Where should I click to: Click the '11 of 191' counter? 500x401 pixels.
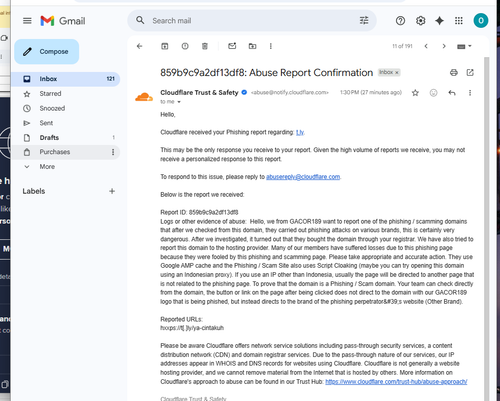402,46
